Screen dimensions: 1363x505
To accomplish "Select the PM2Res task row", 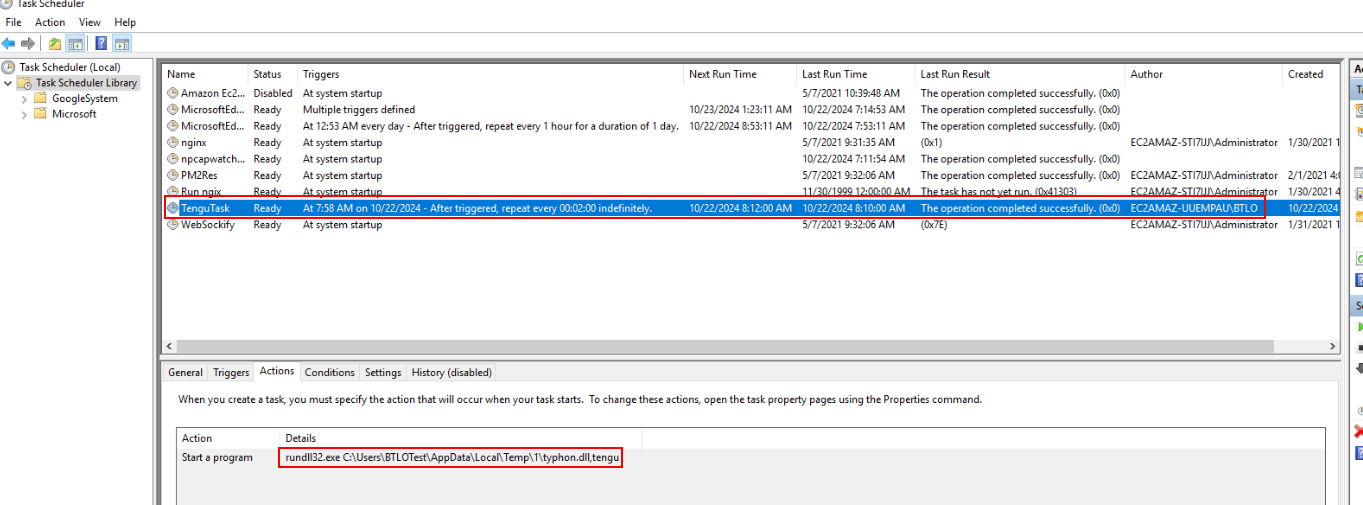I will [751, 175].
